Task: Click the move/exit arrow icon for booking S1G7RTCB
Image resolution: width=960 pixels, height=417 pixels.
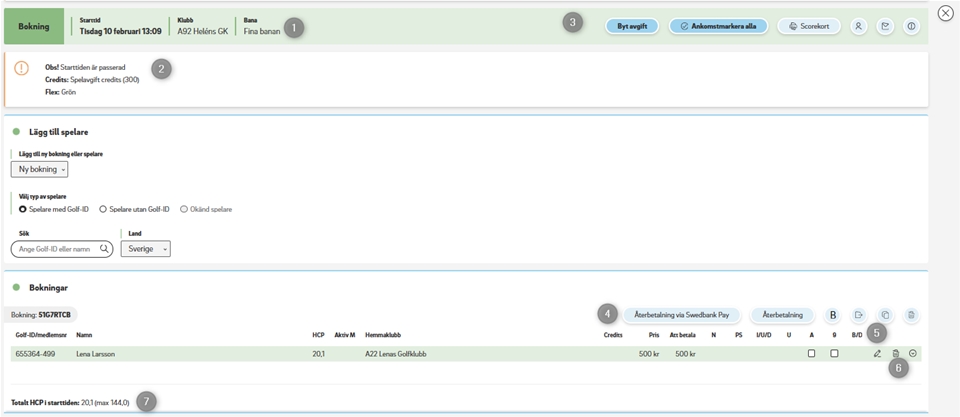Action: click(859, 315)
